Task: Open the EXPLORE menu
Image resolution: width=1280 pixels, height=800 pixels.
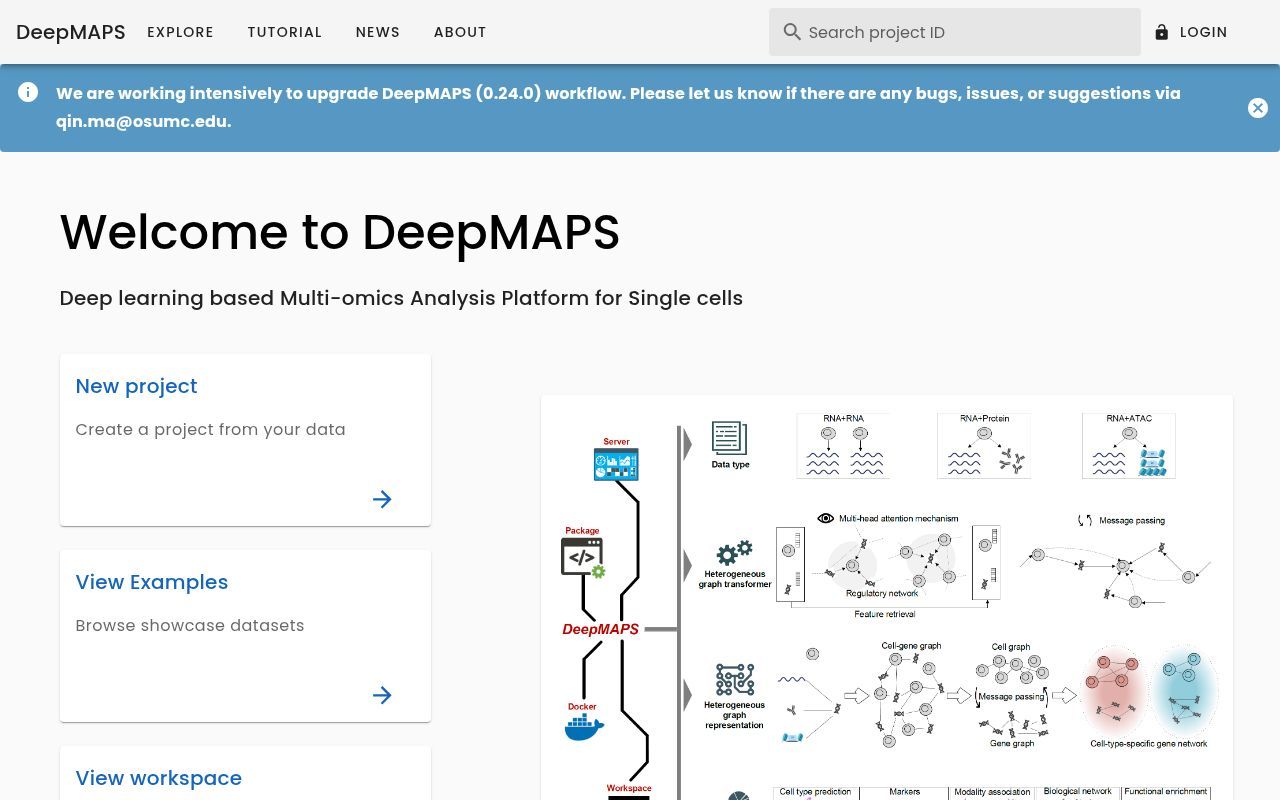Action: coord(180,32)
